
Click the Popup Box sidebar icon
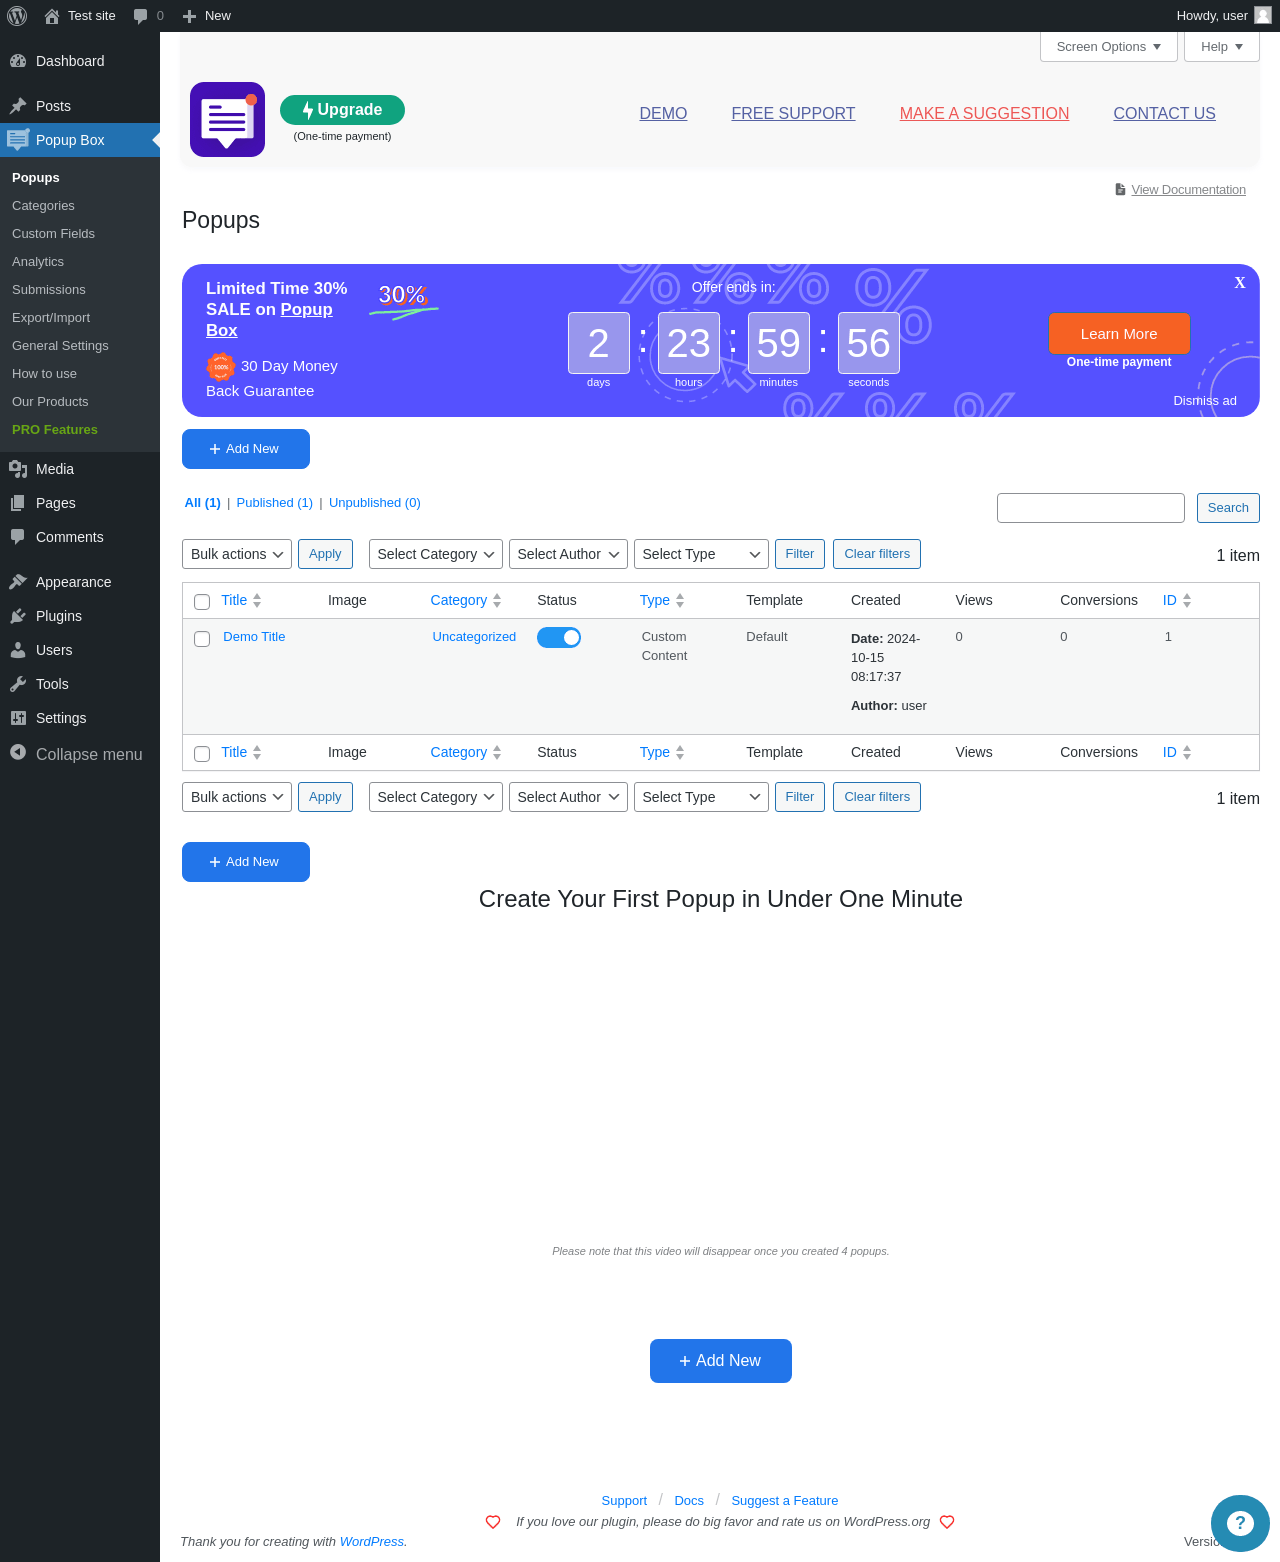[x=18, y=140]
